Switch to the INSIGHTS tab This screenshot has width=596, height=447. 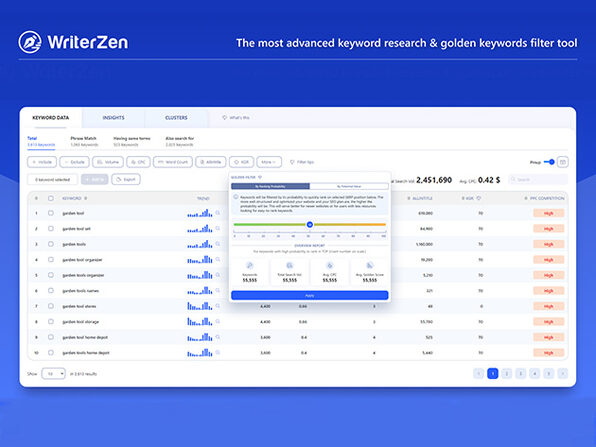(x=113, y=118)
